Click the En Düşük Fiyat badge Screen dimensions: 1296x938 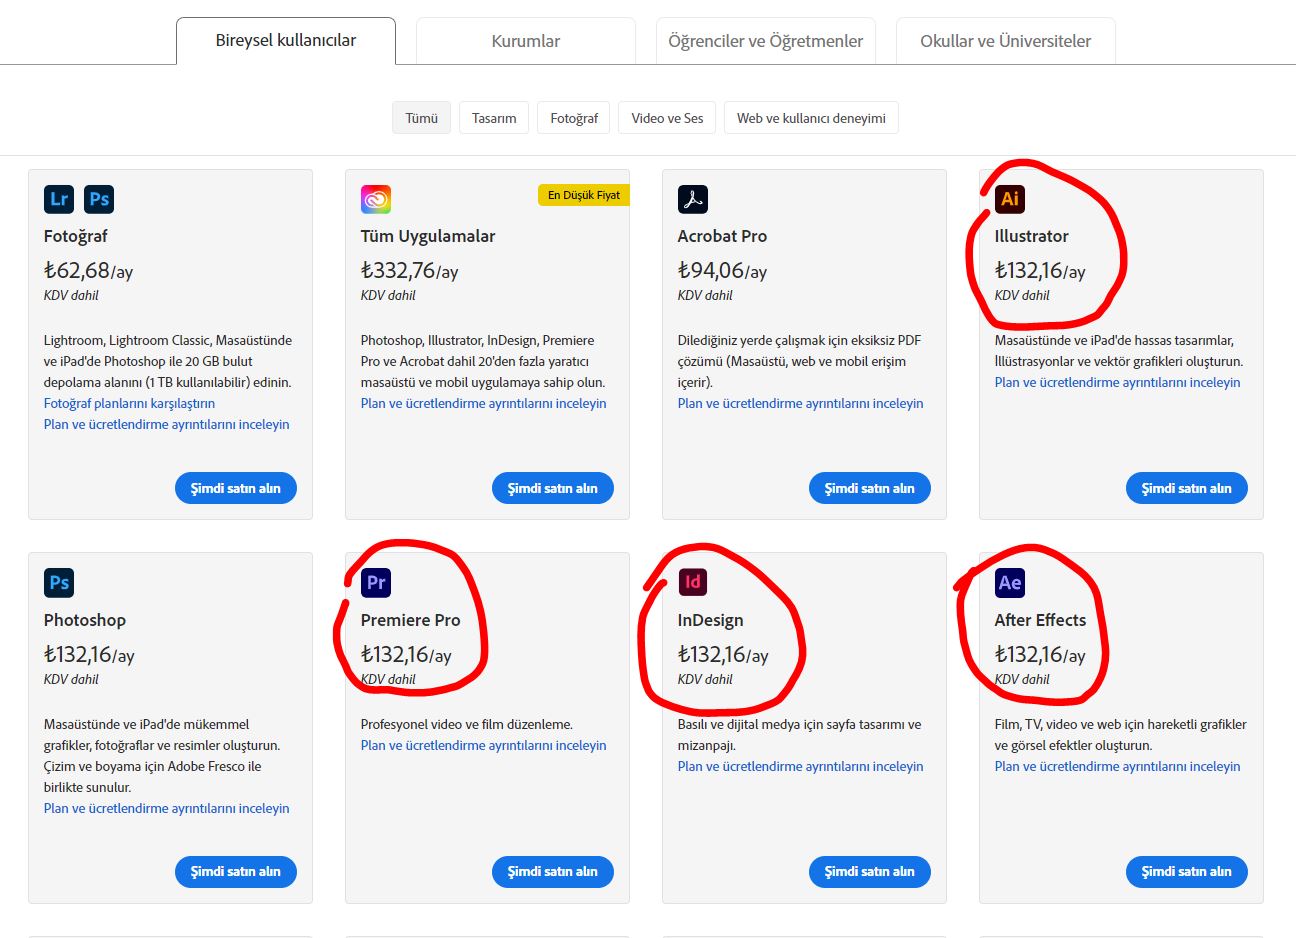pos(584,195)
